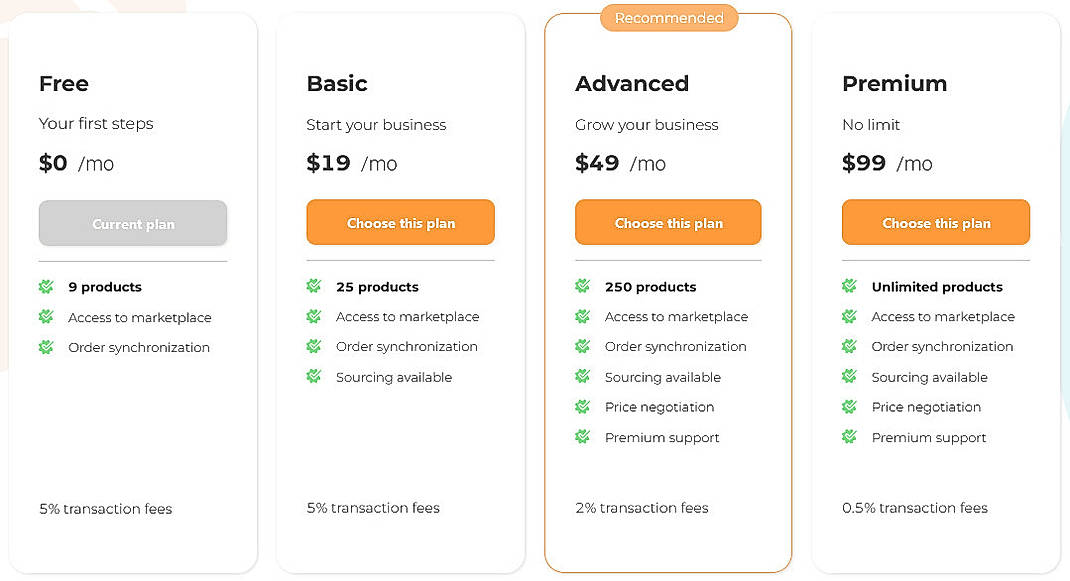
Task: Select the Premium plan heading
Action: 894,84
